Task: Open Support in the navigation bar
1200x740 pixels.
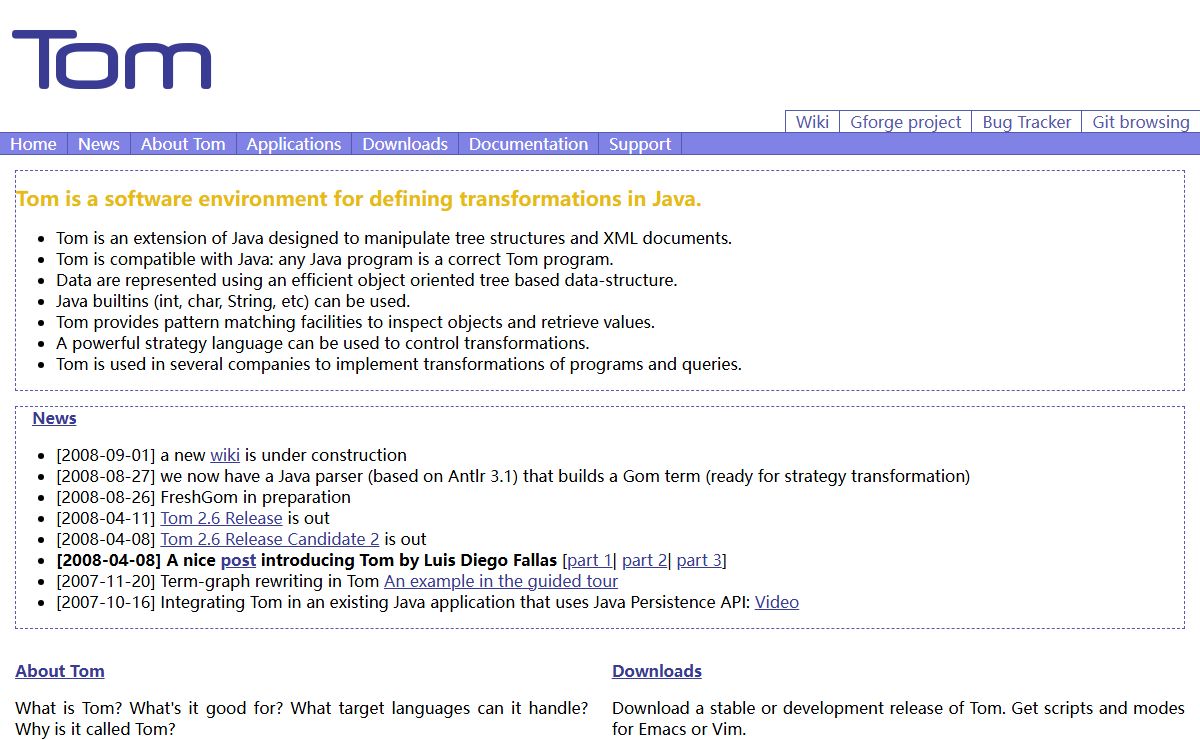Action: 640,144
